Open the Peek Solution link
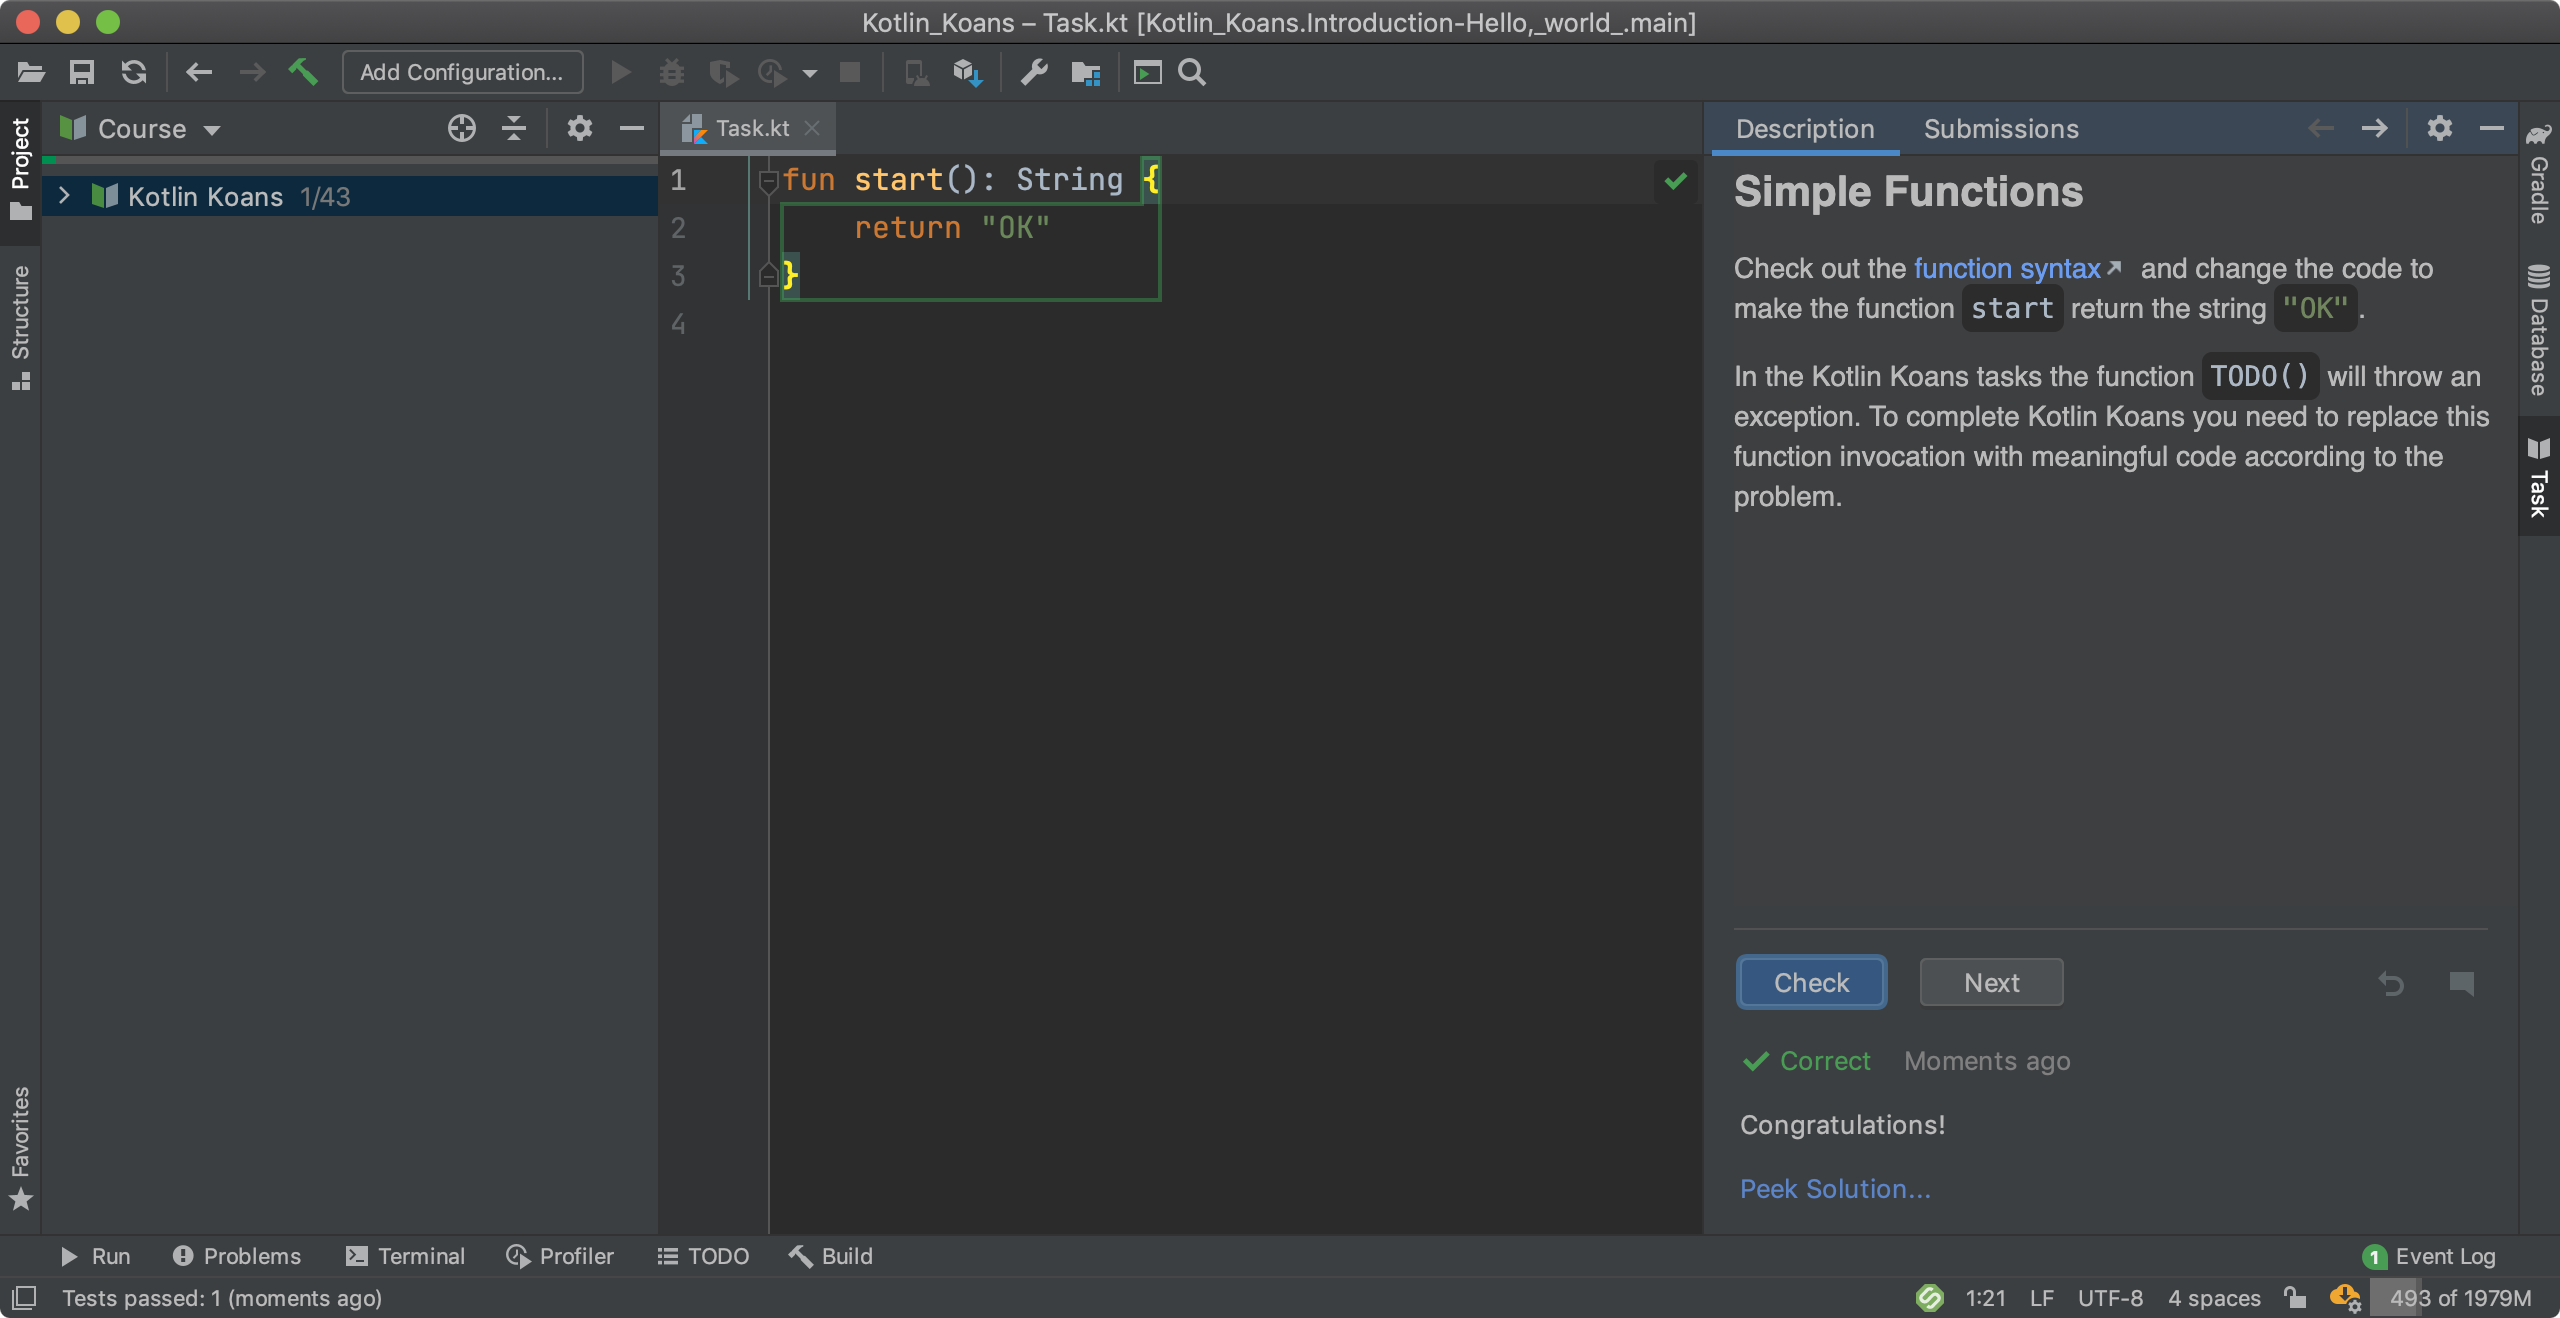The image size is (2560, 1318). point(1835,1189)
